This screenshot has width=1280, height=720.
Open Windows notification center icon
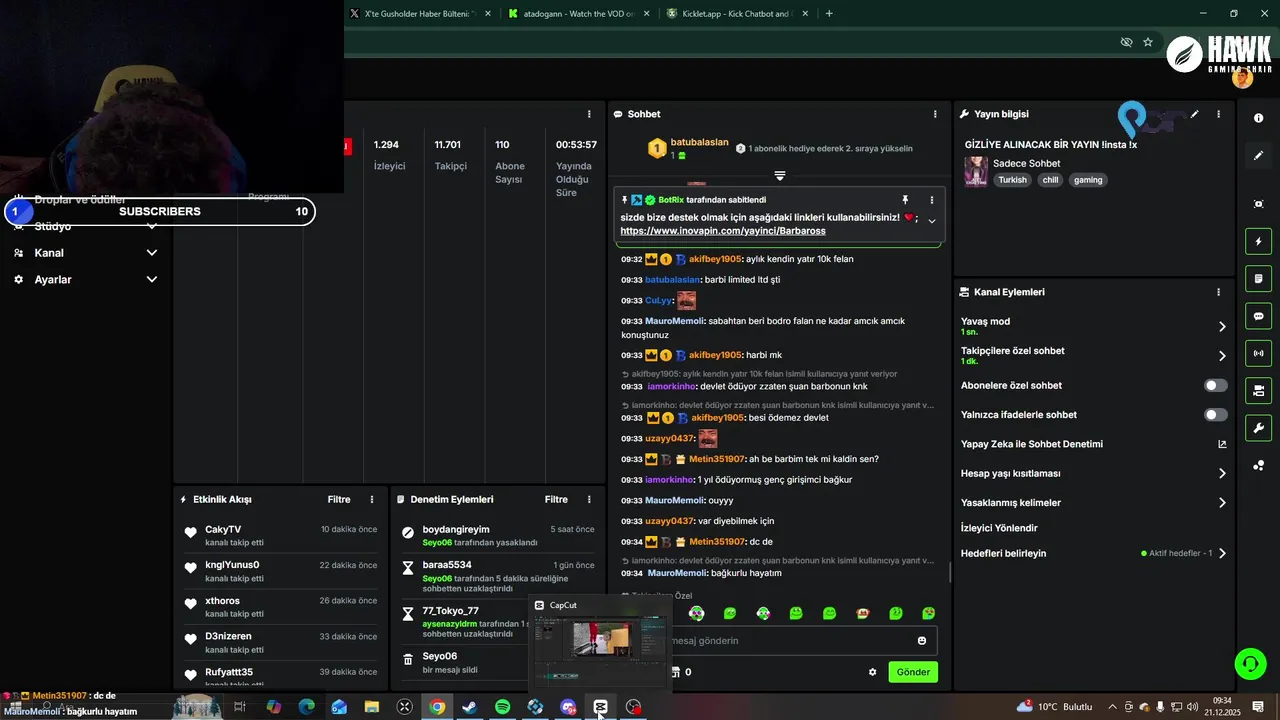click(x=1258, y=707)
